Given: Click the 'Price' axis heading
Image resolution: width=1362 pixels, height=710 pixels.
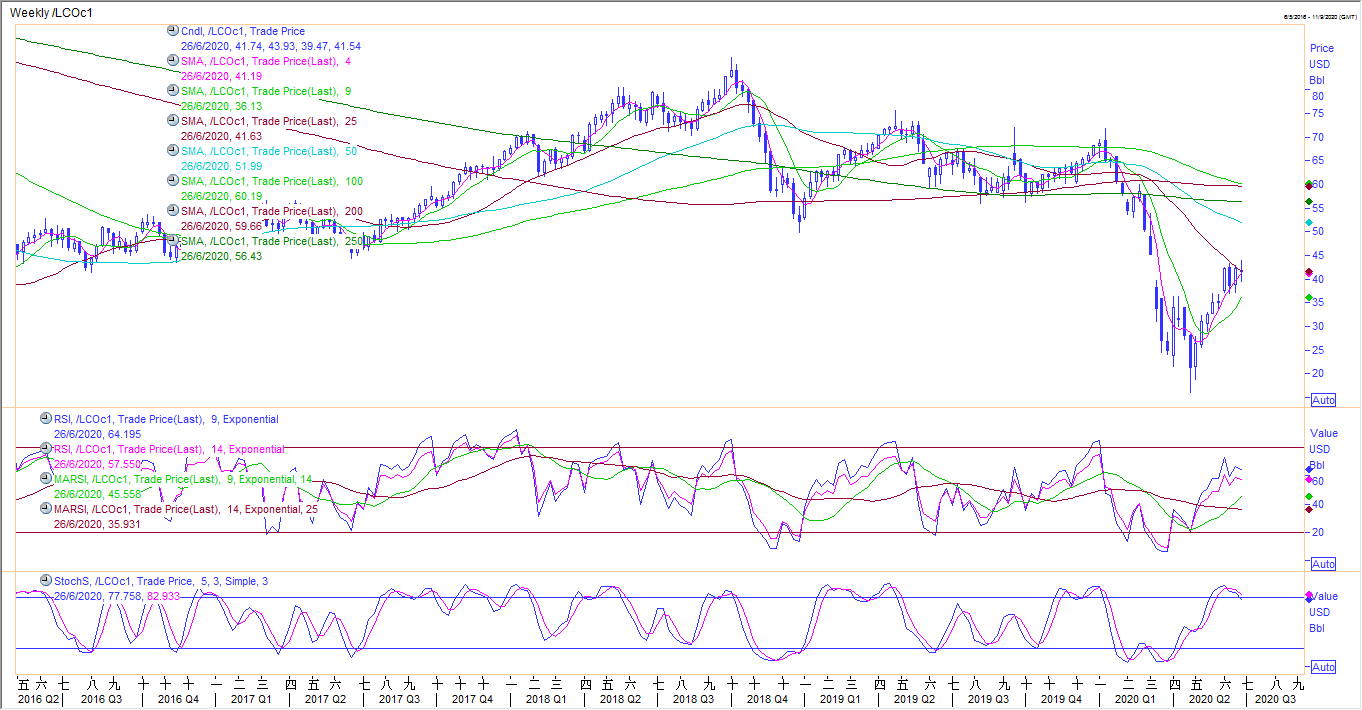Looking at the screenshot, I should tap(1322, 48).
